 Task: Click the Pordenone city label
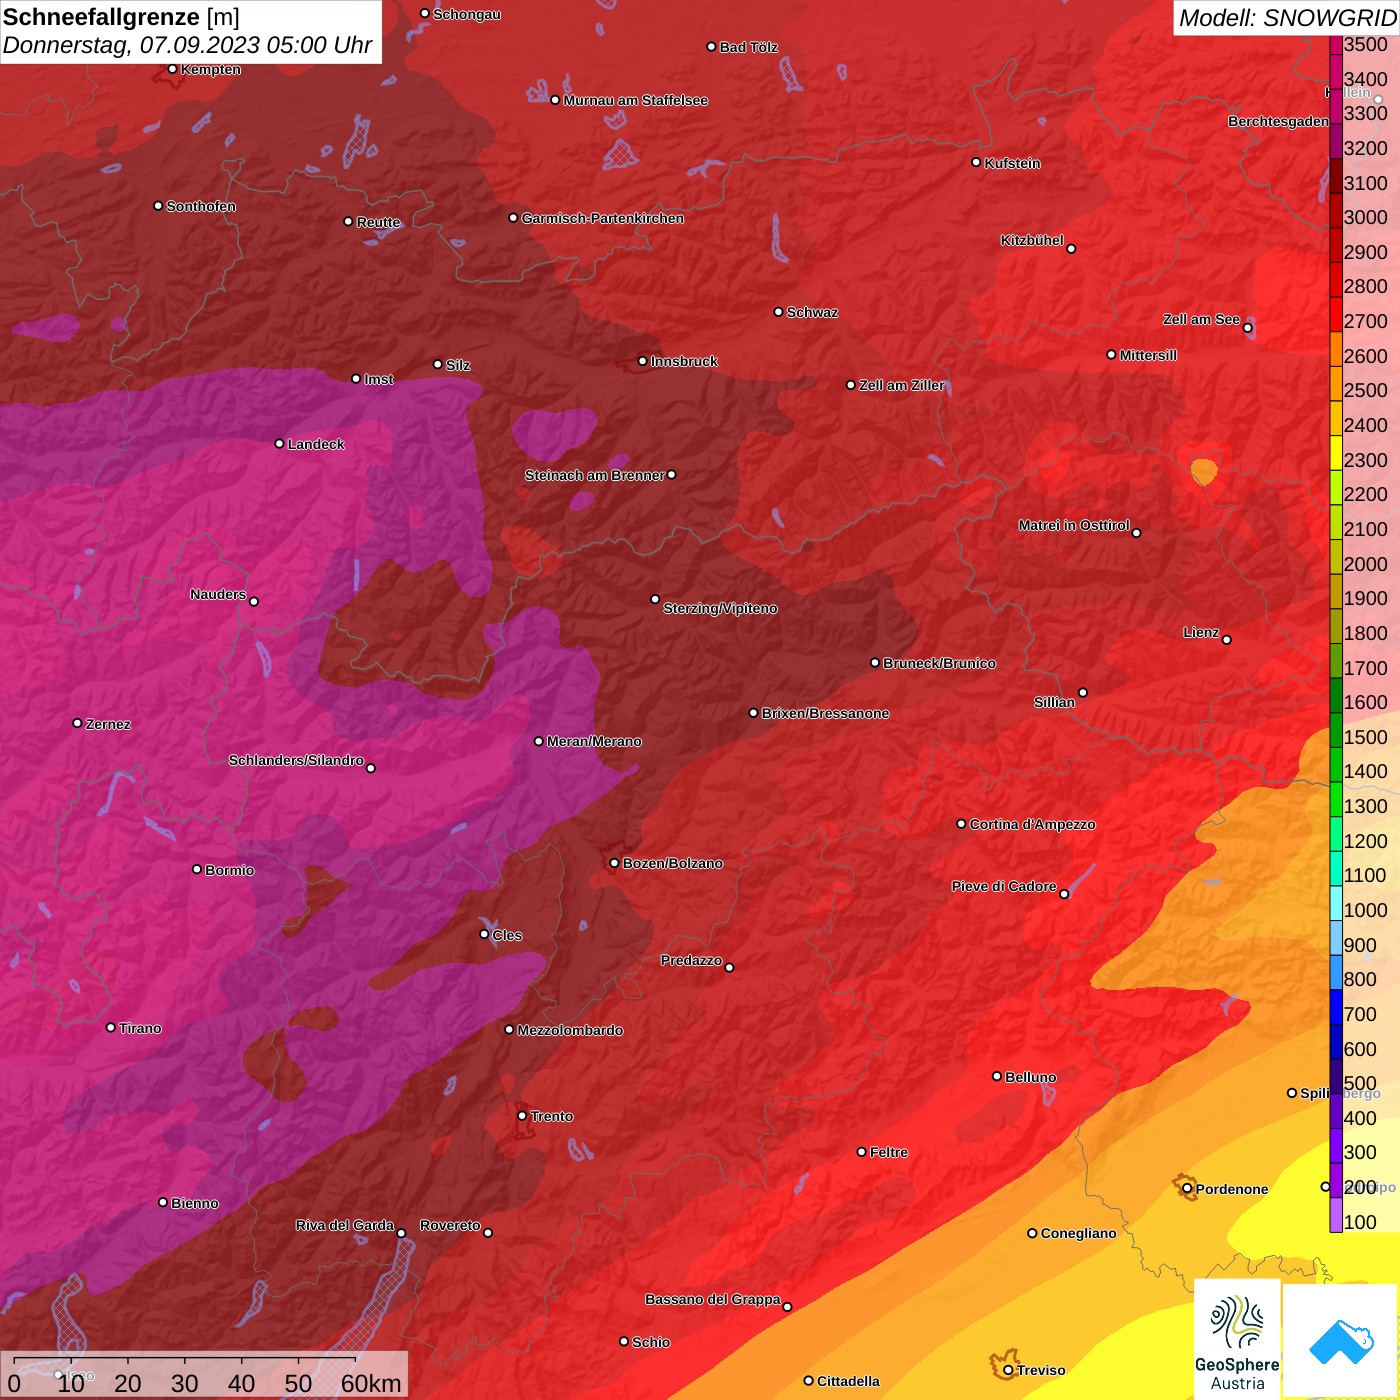coord(1232,1189)
